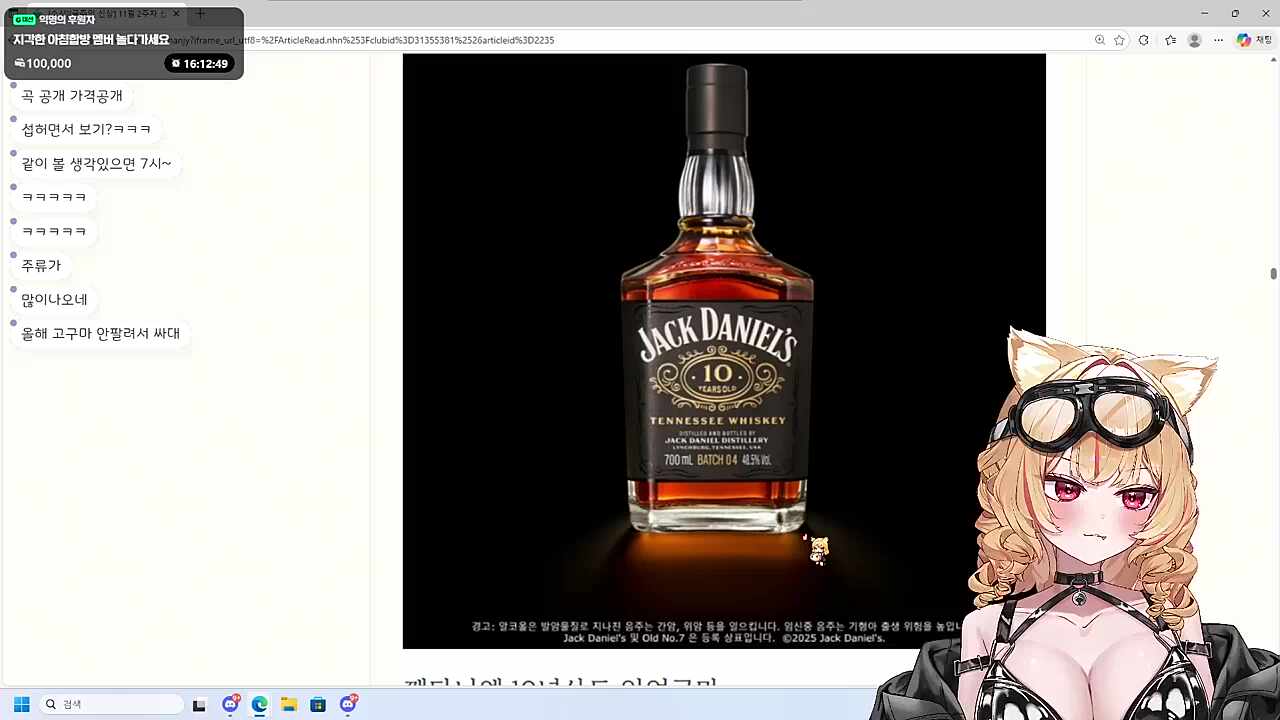
Task: Click the taskbar search box
Action: tap(112, 705)
